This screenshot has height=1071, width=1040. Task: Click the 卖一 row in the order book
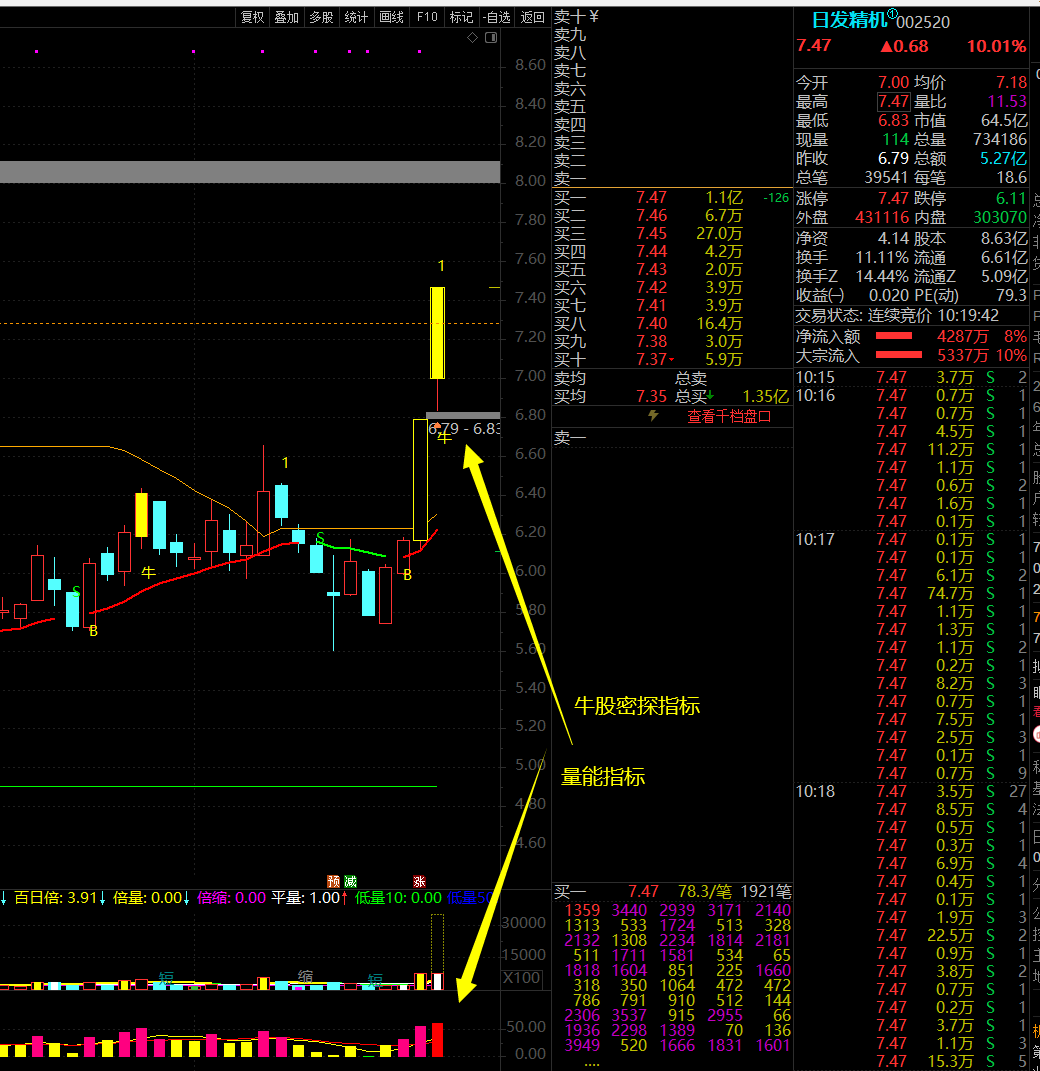click(672, 179)
